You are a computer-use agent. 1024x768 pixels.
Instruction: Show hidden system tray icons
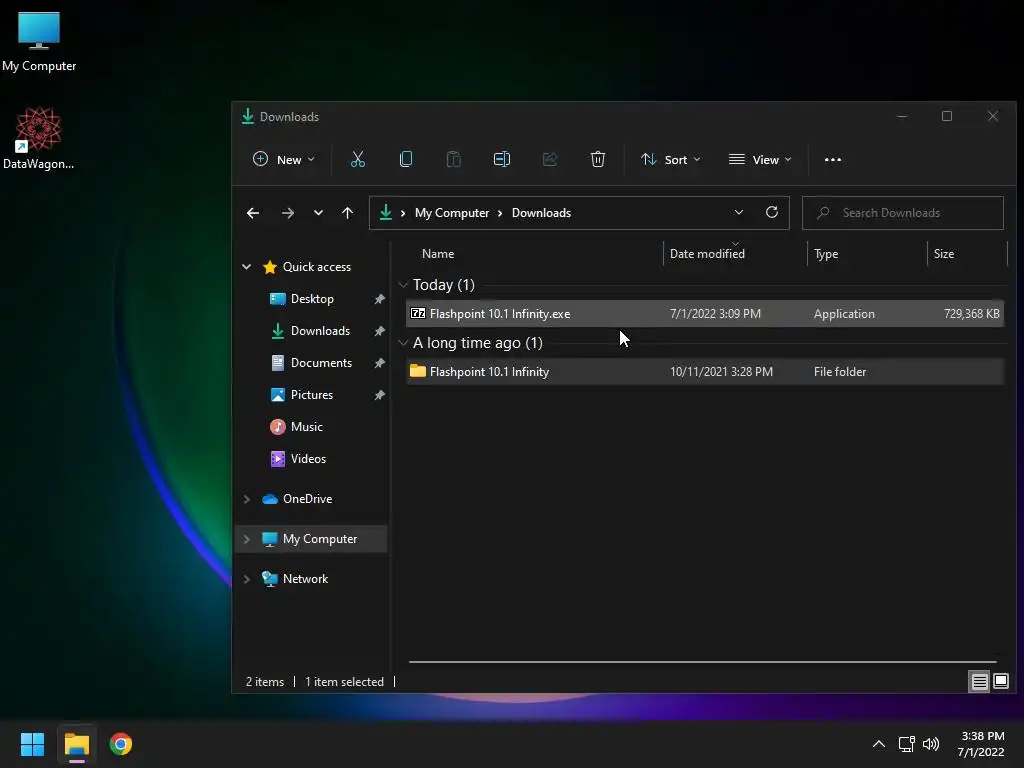[878, 744]
